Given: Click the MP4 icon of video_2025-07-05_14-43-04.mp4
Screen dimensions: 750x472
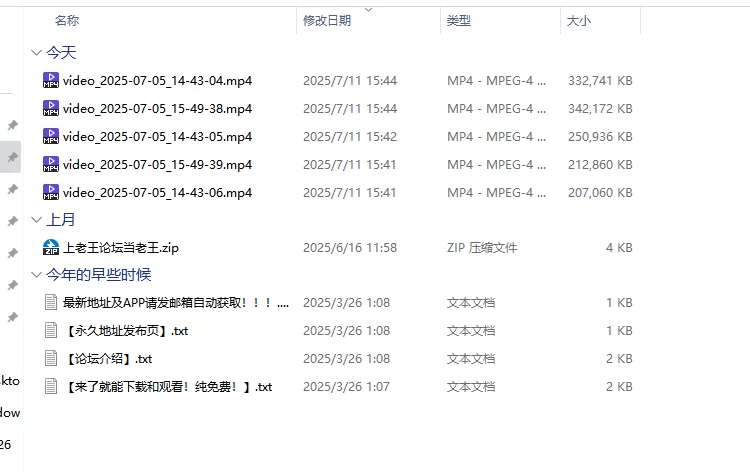Looking at the screenshot, I should [51, 80].
